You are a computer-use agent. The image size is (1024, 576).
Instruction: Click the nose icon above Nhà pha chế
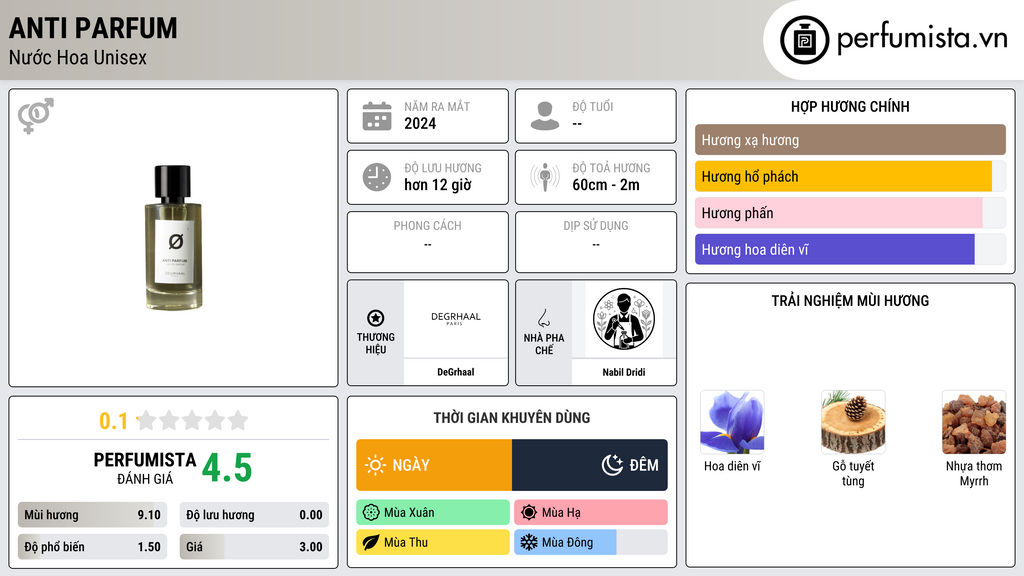pos(543,318)
